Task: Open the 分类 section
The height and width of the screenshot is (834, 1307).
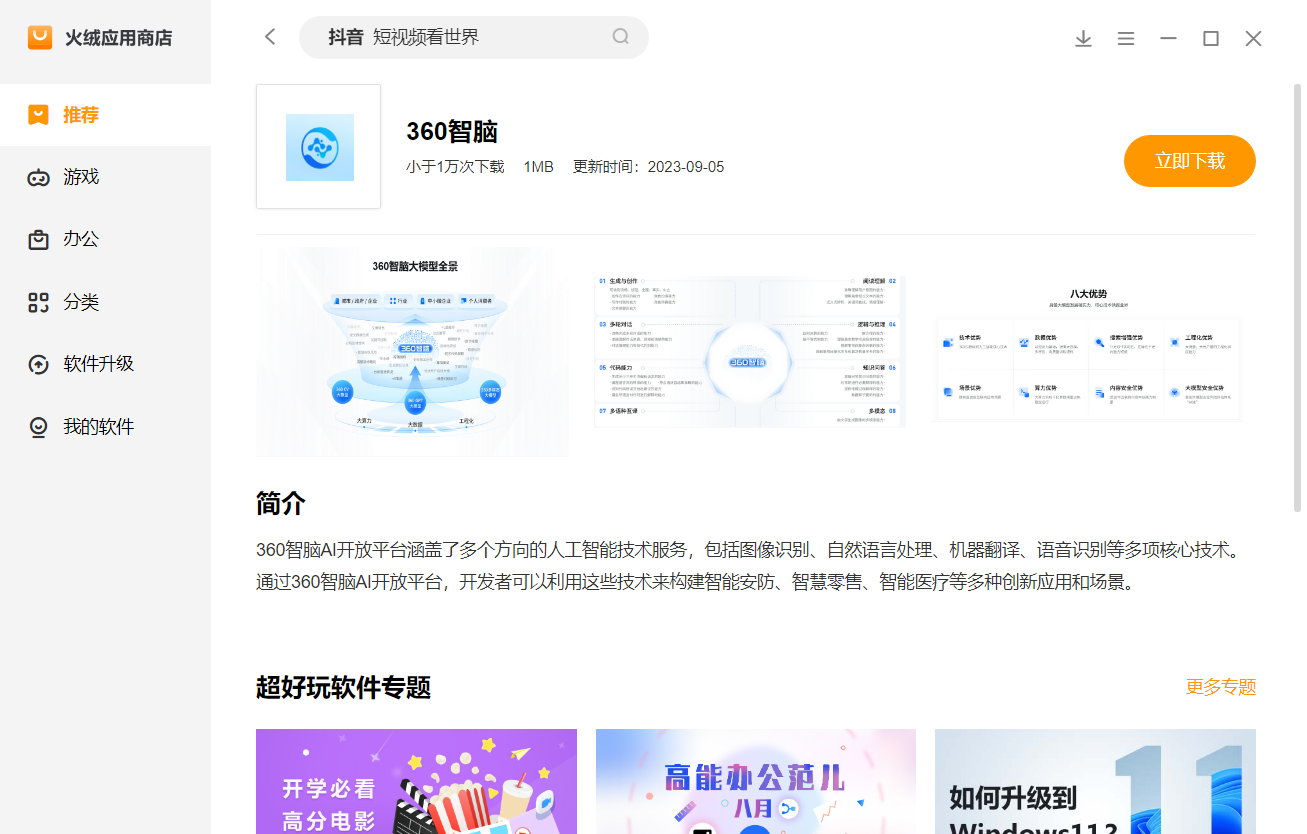Action: click(x=105, y=302)
